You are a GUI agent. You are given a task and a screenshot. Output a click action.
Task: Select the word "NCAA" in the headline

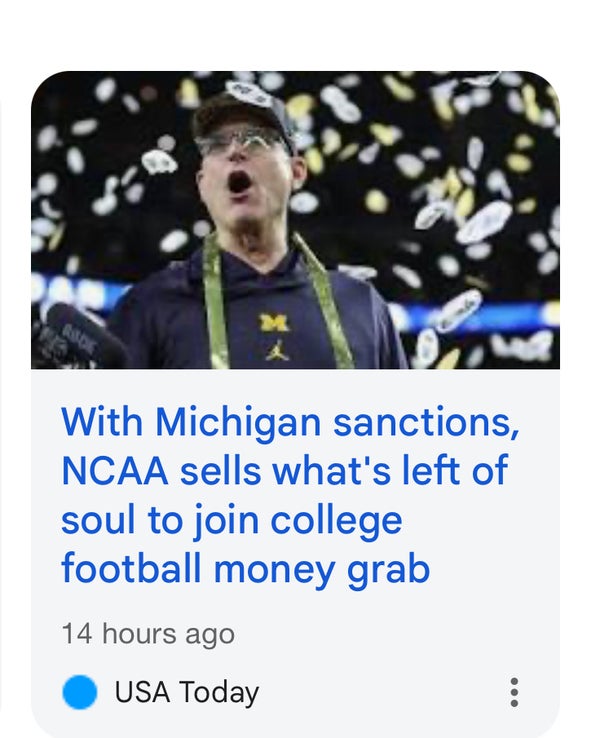(115, 471)
